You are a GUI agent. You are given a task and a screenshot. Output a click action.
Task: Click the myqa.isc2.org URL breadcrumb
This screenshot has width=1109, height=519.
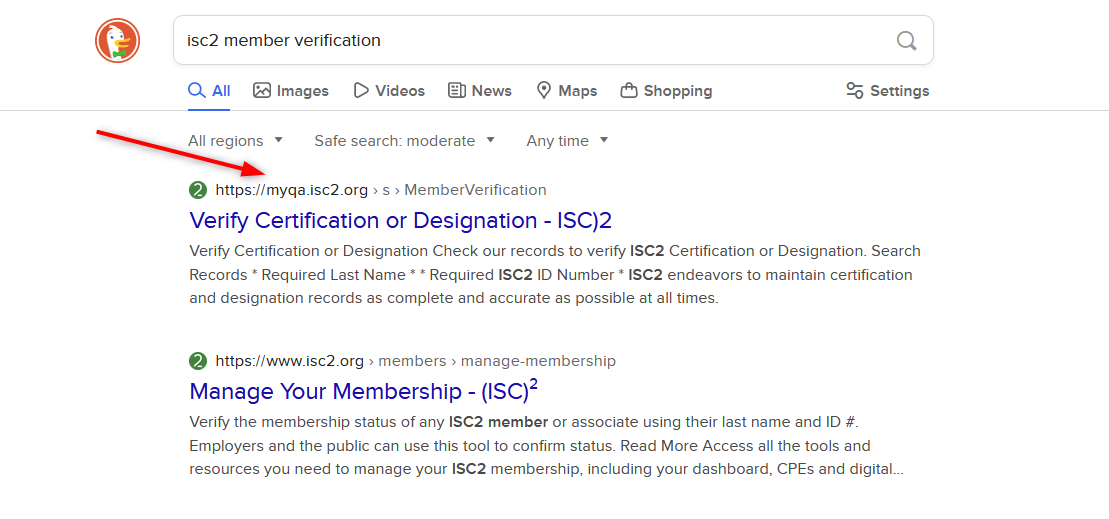point(380,190)
